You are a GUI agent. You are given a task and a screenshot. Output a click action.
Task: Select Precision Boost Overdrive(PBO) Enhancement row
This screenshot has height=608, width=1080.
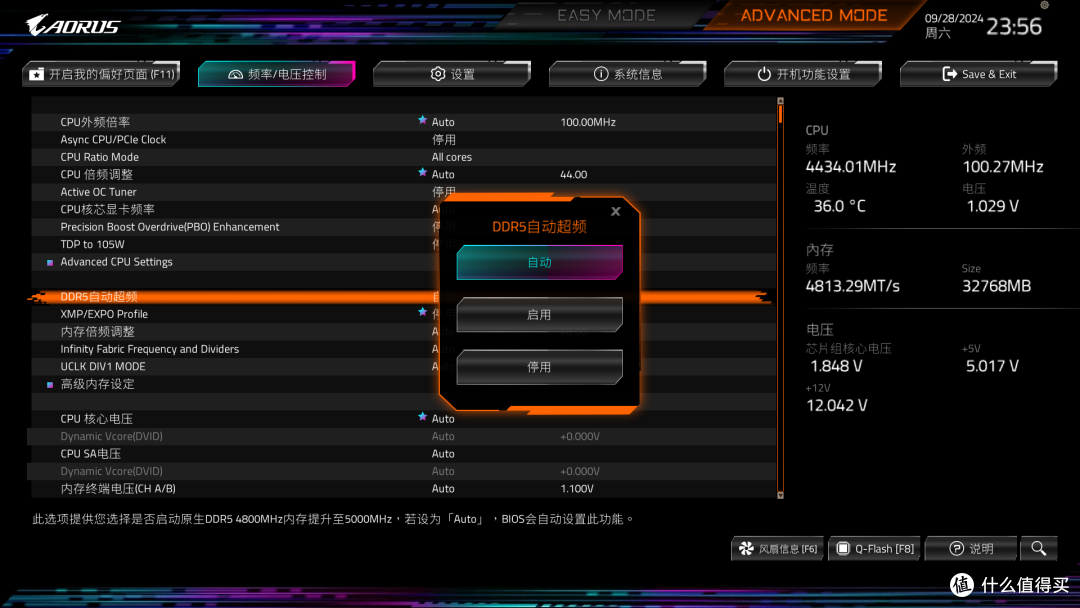[402, 227]
